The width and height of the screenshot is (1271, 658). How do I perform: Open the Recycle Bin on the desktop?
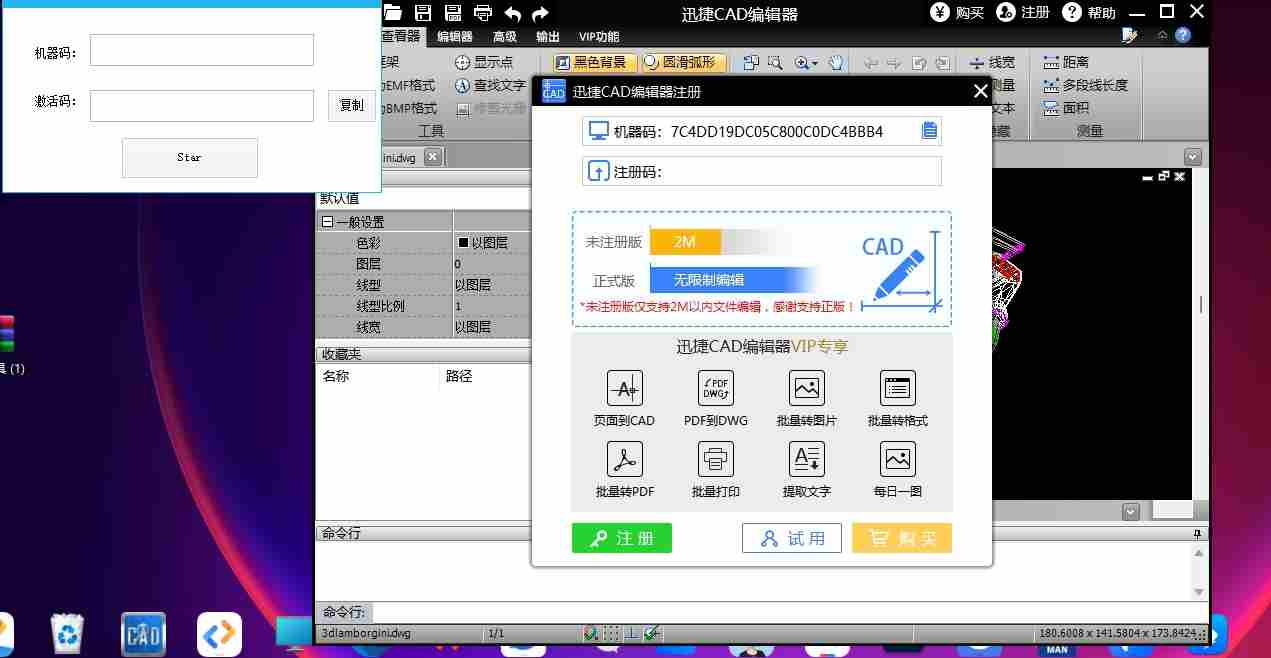[x=68, y=634]
